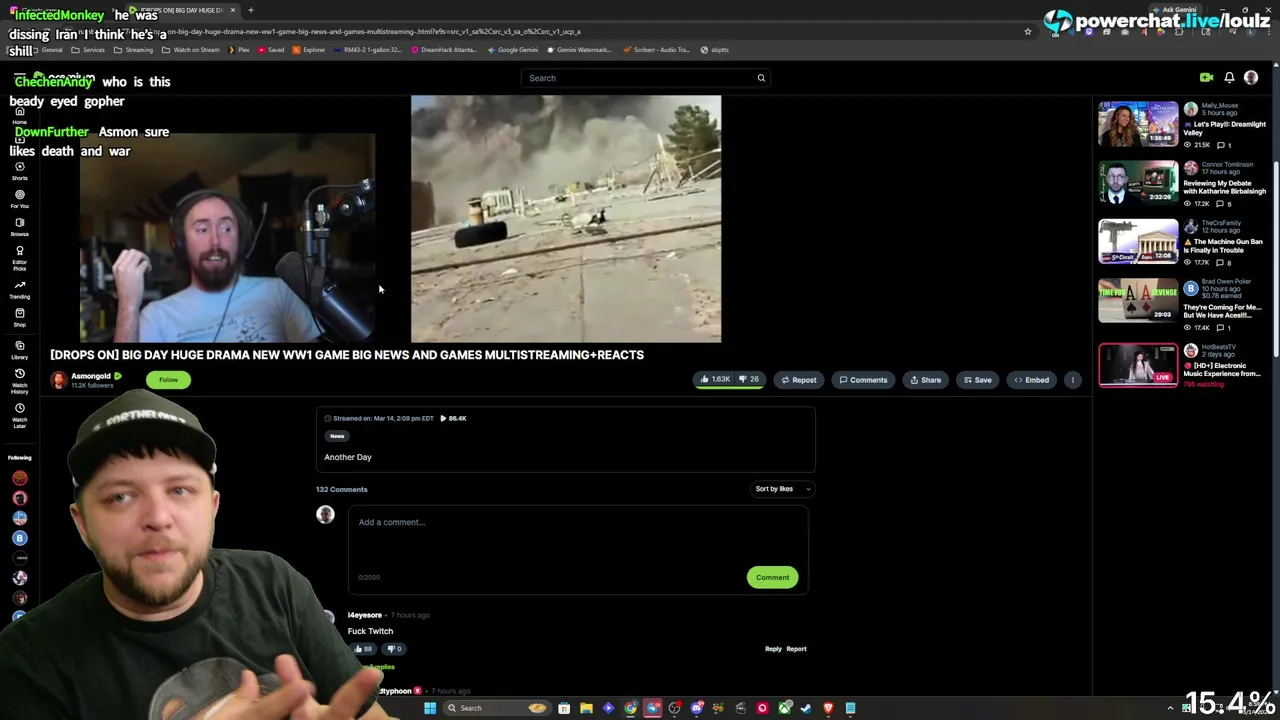Share the video
Screen dimensions: 1280x720
(925, 380)
